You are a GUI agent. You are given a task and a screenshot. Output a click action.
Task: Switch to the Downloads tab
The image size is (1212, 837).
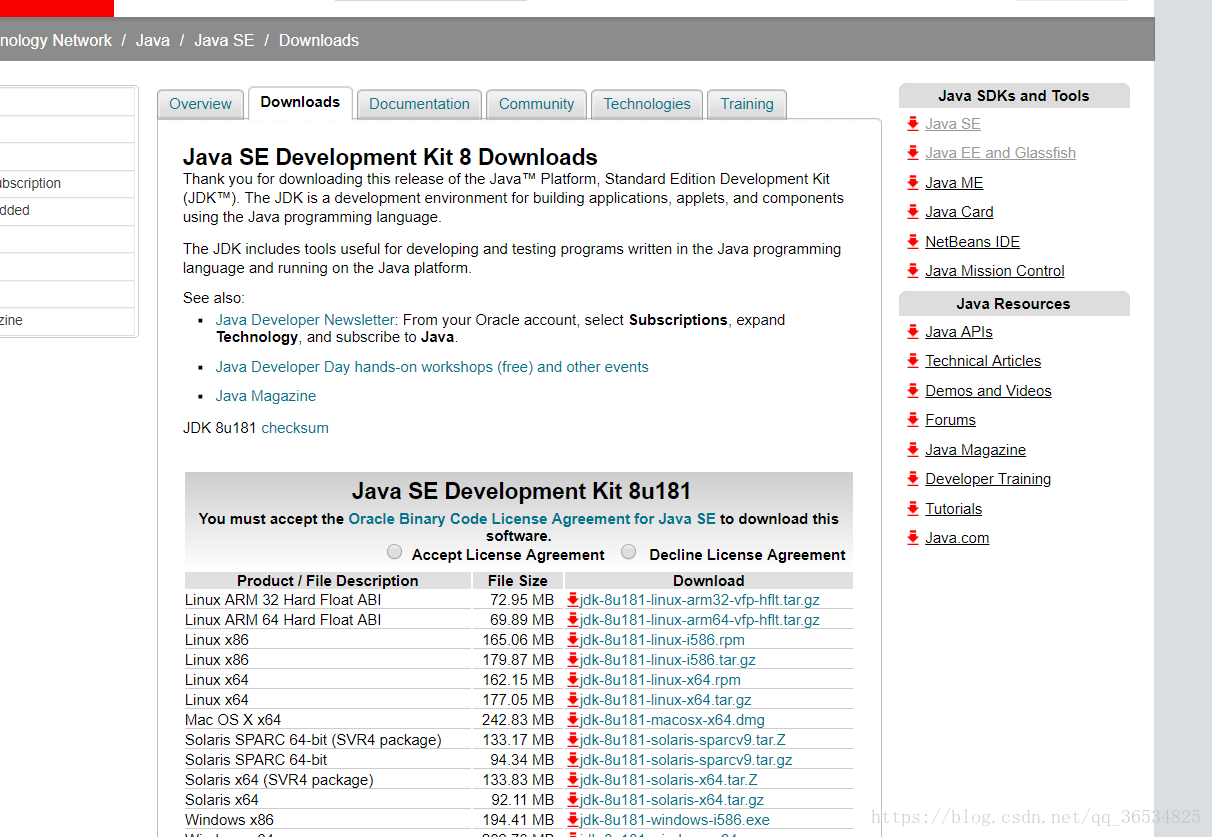(x=300, y=102)
